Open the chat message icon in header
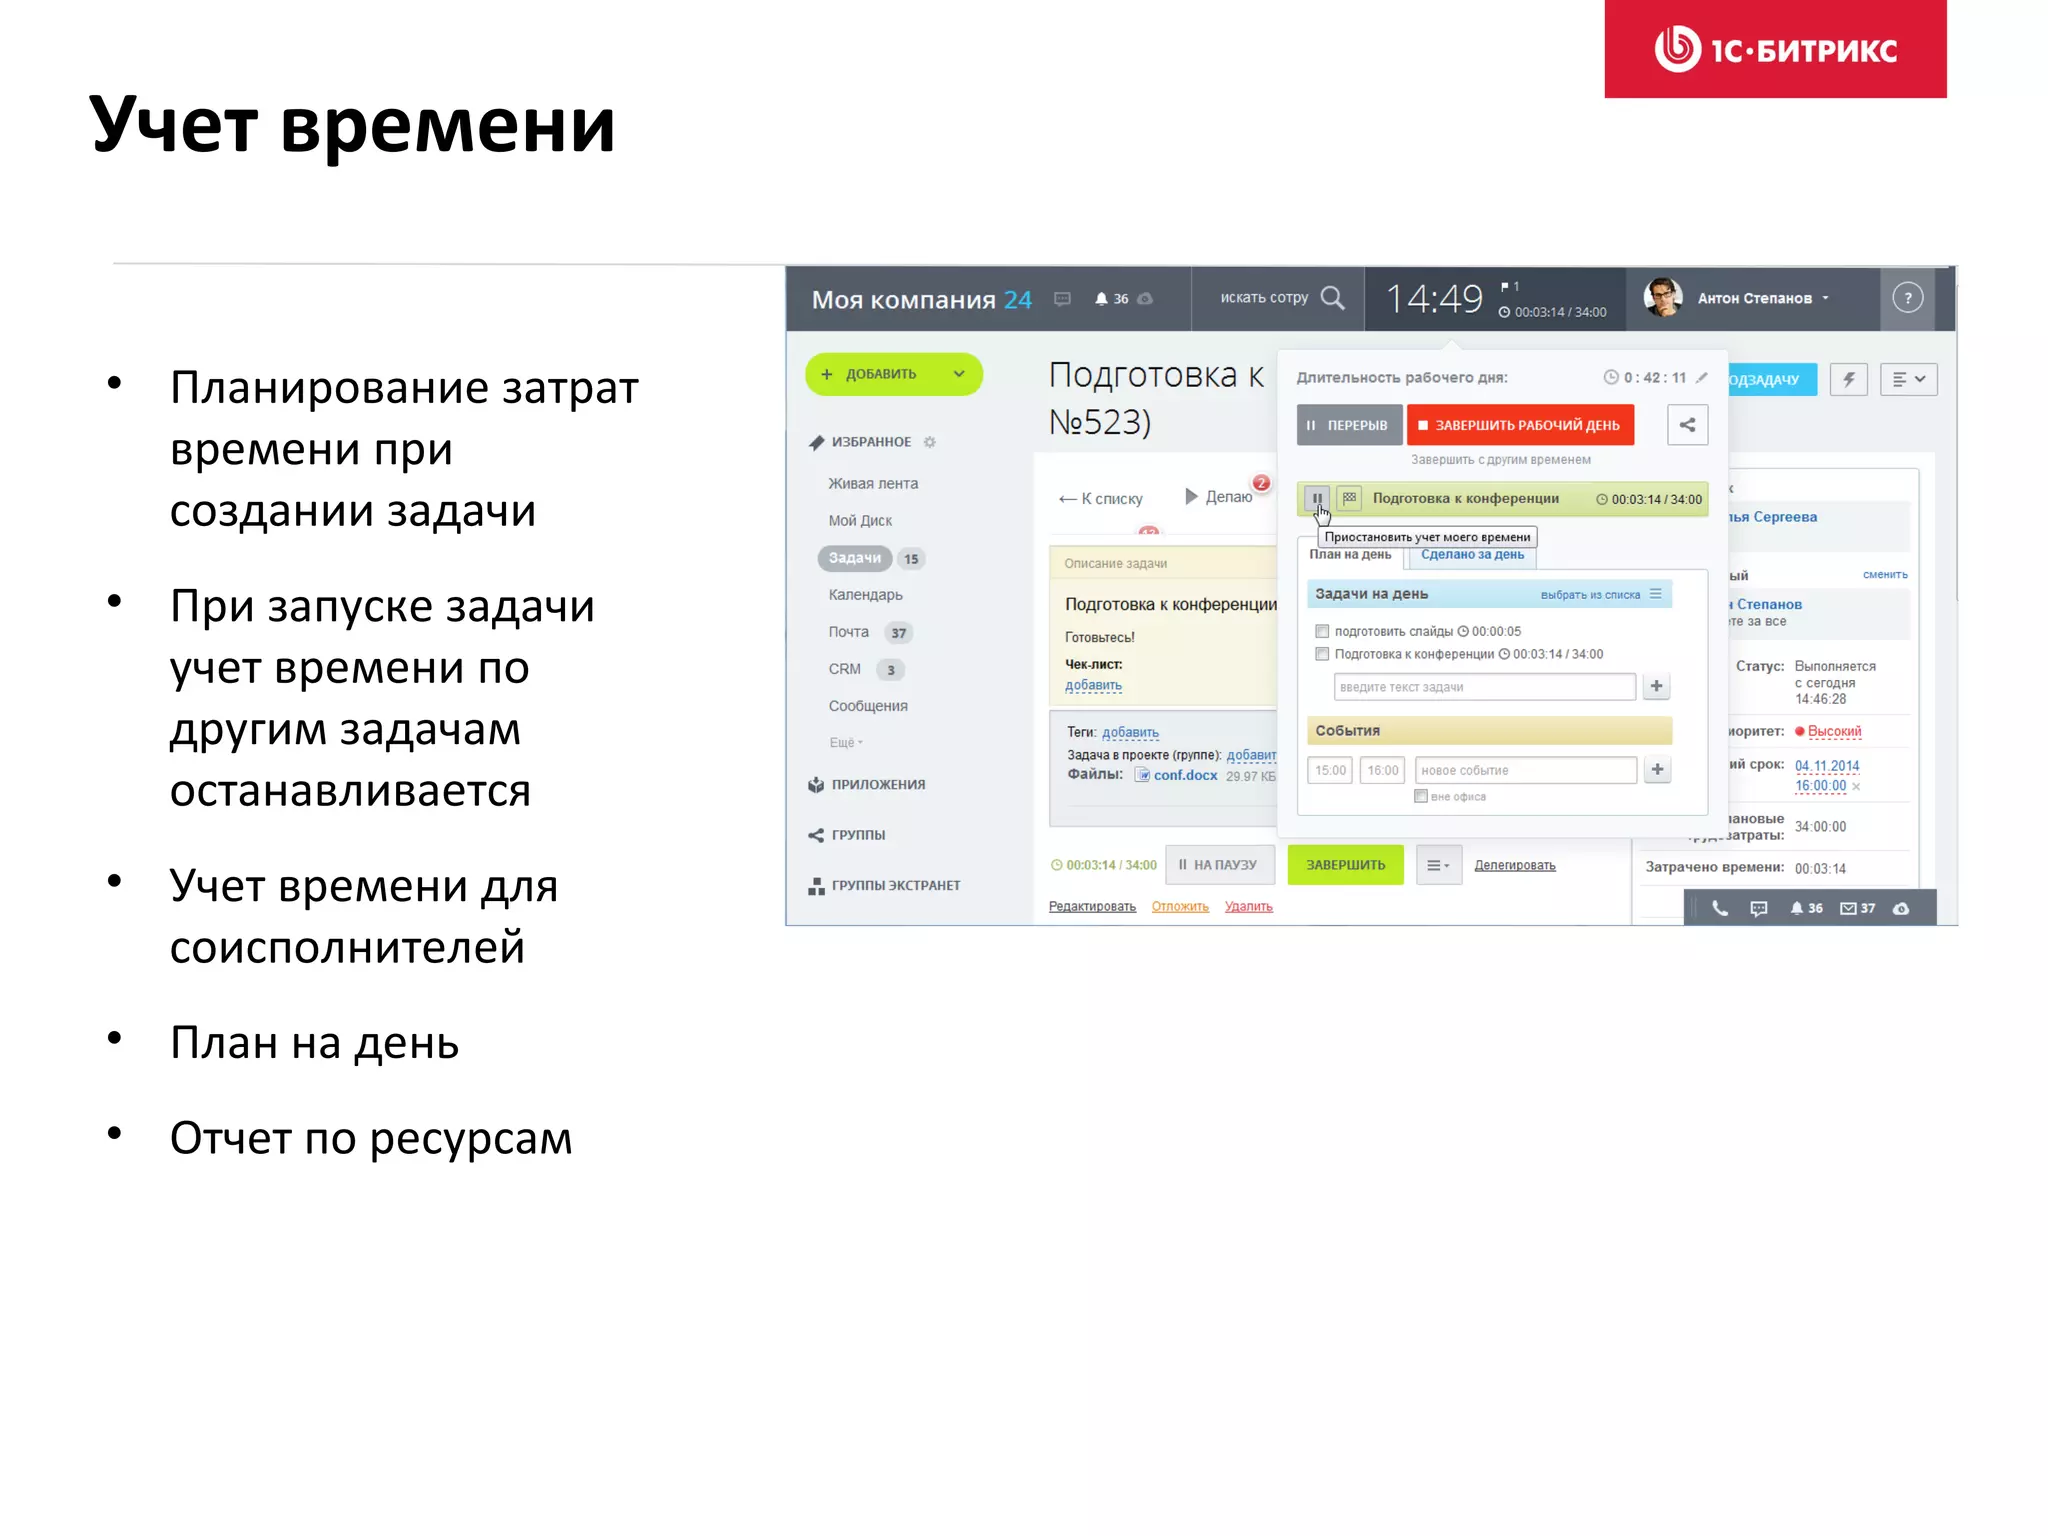2048x1536 pixels. point(1062,298)
